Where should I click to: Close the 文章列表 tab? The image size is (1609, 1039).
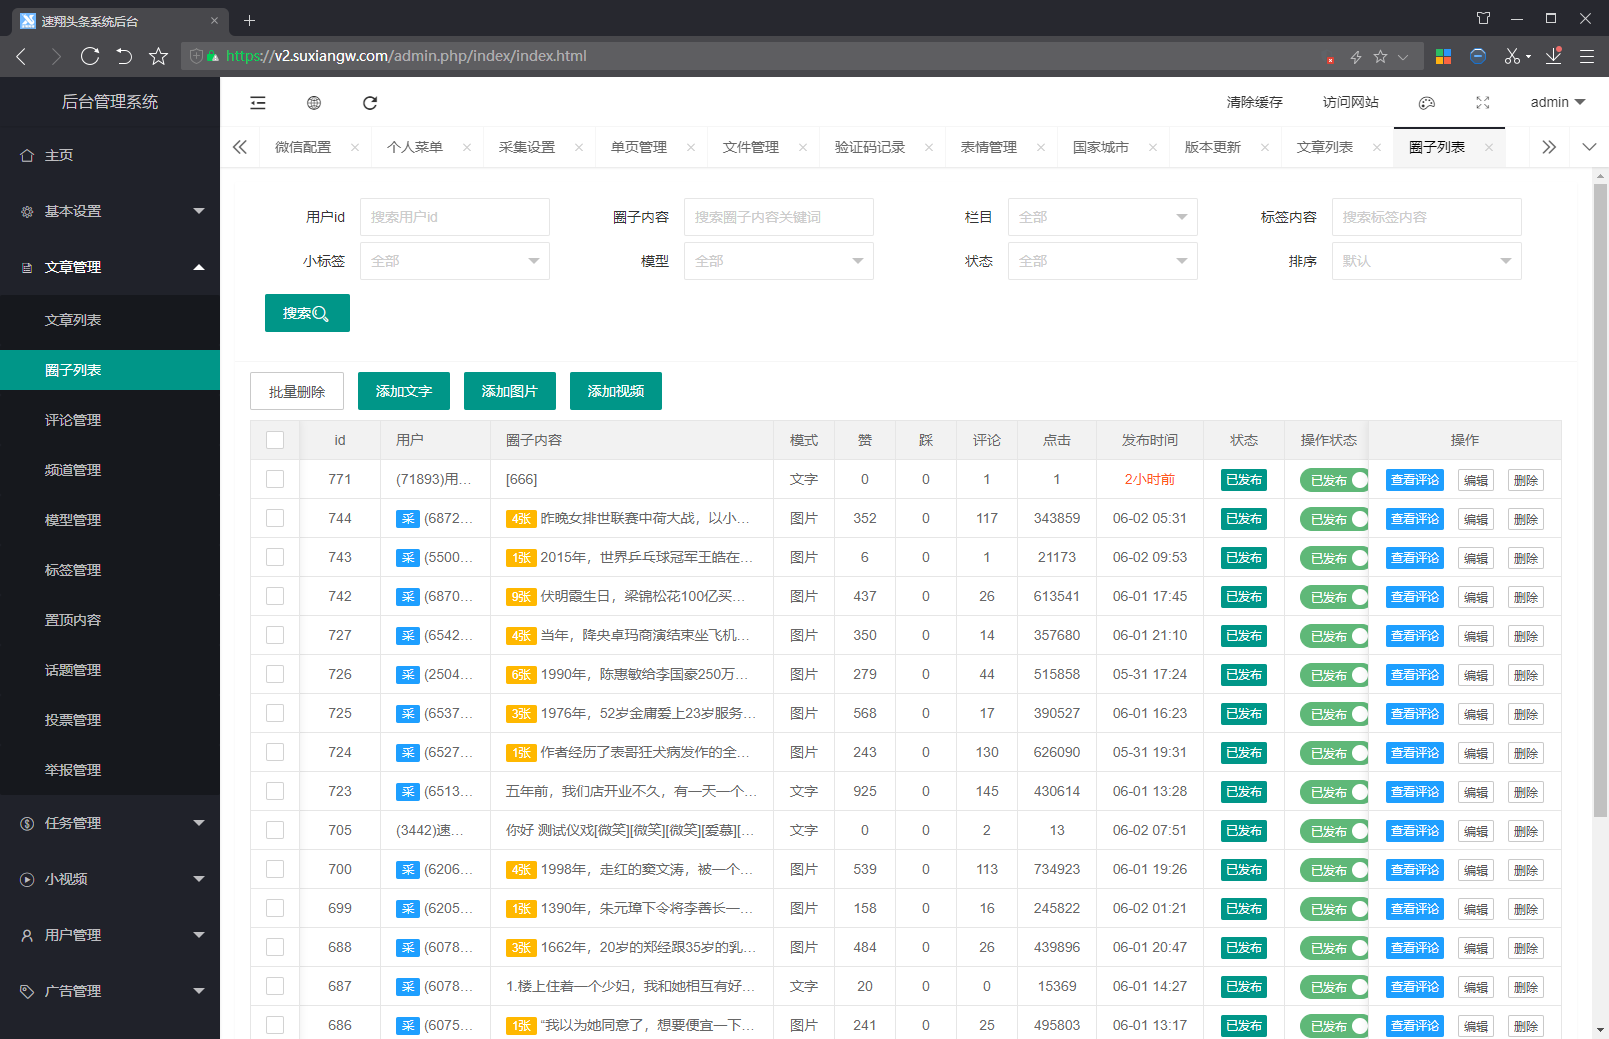coord(1377,147)
